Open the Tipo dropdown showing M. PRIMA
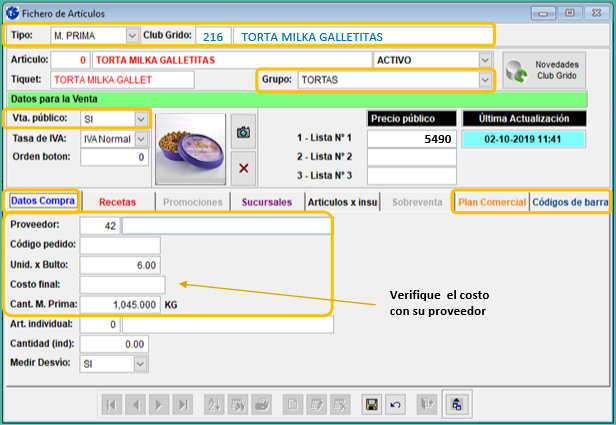The height and width of the screenshot is (425, 616). coord(133,36)
